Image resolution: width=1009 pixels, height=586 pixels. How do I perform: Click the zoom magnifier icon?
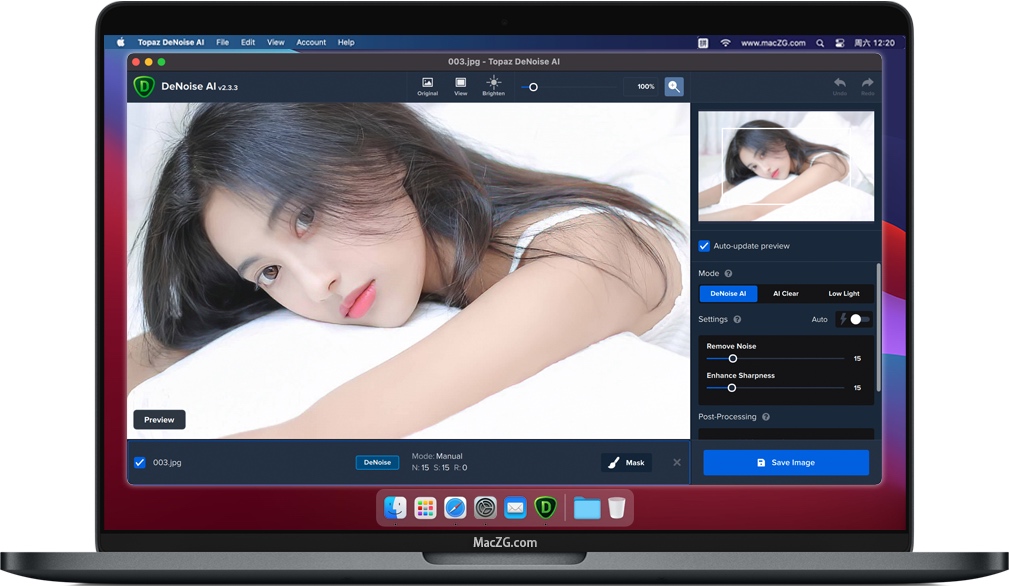click(x=674, y=86)
